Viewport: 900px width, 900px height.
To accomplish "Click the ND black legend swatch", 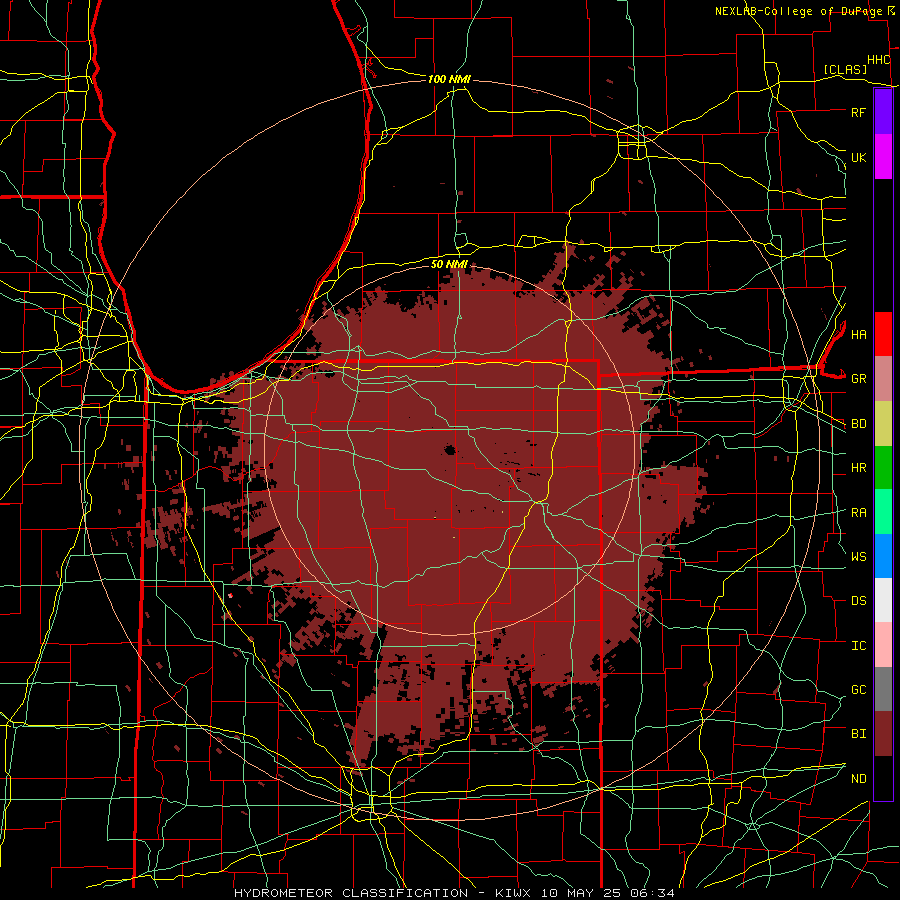I will pyautogui.click(x=883, y=778).
